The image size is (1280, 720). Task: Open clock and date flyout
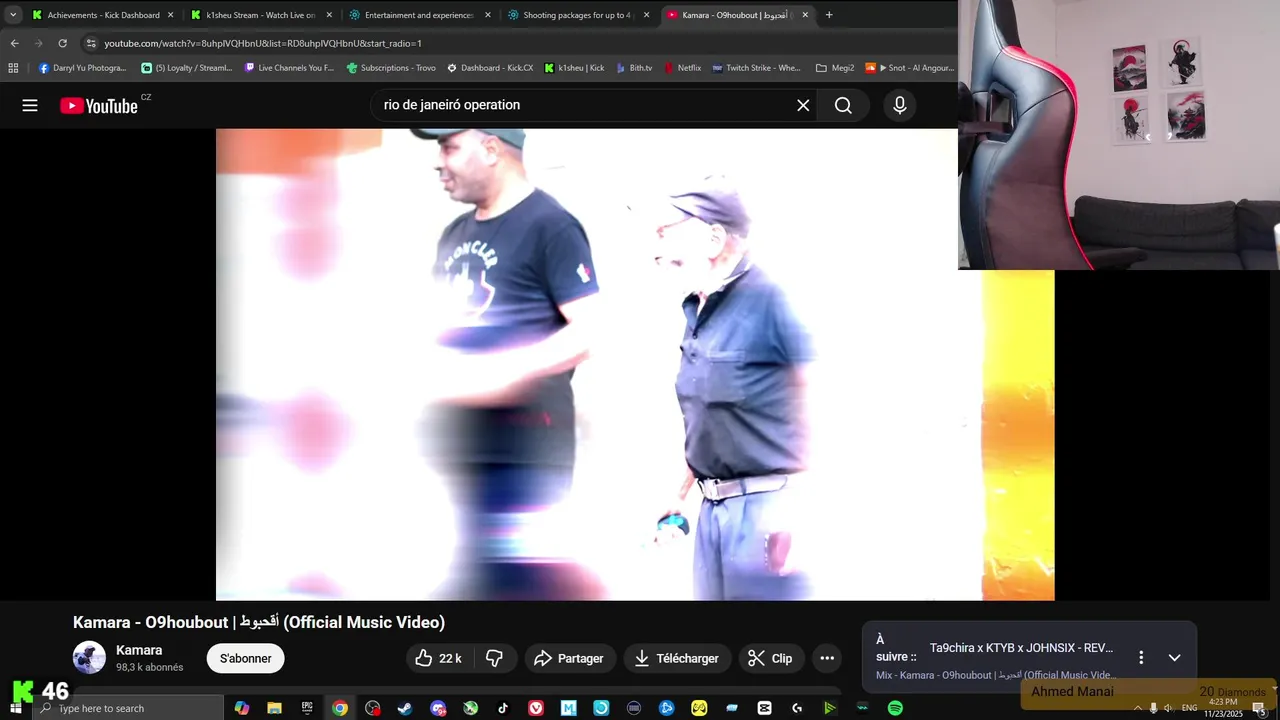point(1223,708)
